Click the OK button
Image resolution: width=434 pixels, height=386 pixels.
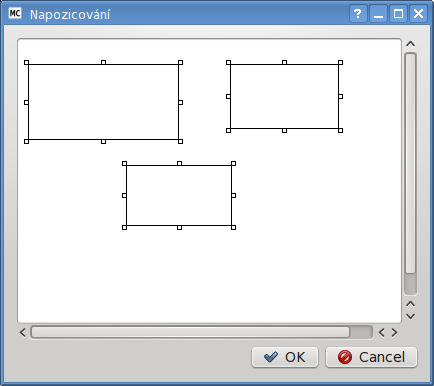pyautogui.click(x=285, y=357)
